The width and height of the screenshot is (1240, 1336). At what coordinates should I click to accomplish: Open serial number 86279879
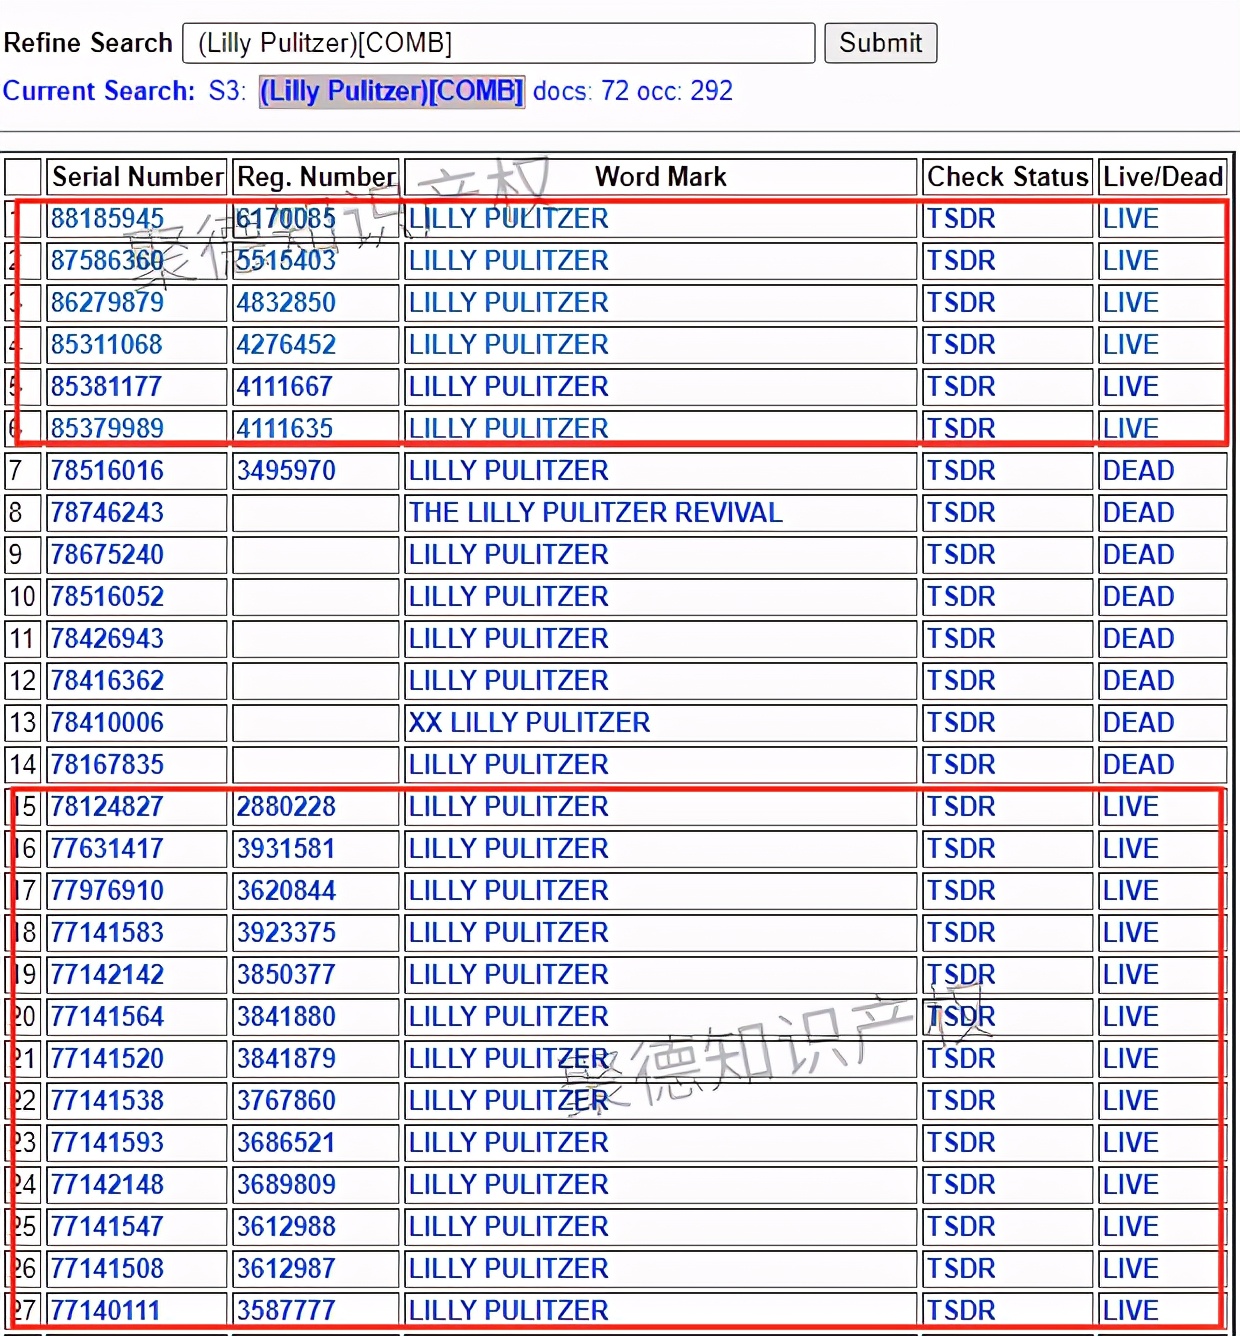pos(107,302)
